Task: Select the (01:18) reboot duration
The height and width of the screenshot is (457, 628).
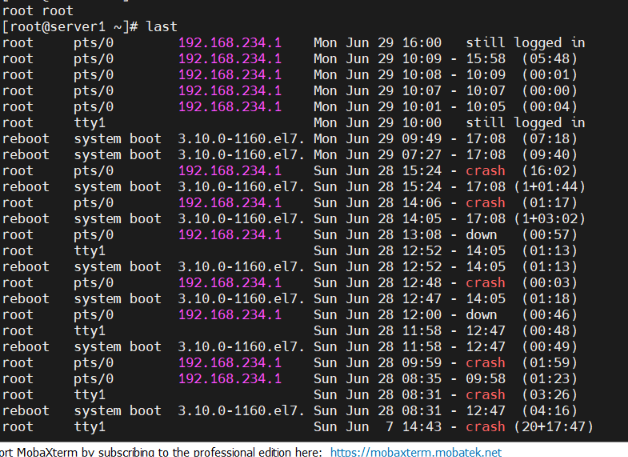Action: point(550,299)
